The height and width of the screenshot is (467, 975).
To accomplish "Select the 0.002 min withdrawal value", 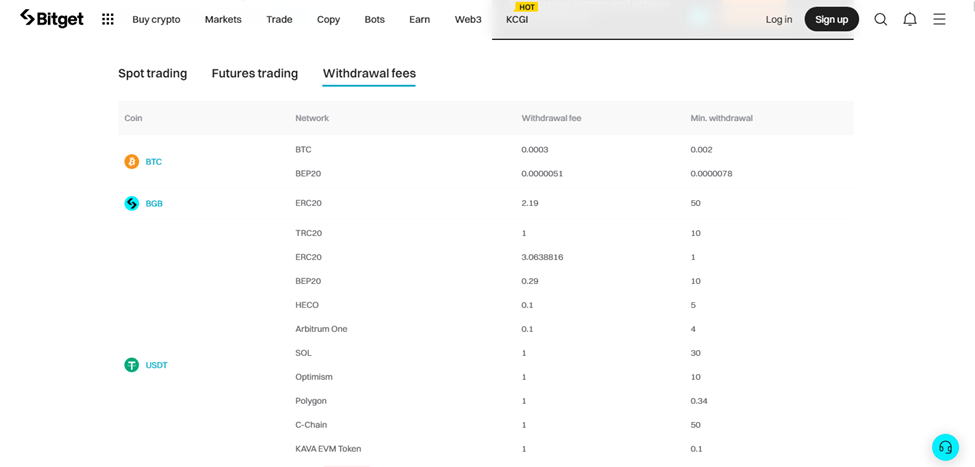I will click(x=701, y=150).
